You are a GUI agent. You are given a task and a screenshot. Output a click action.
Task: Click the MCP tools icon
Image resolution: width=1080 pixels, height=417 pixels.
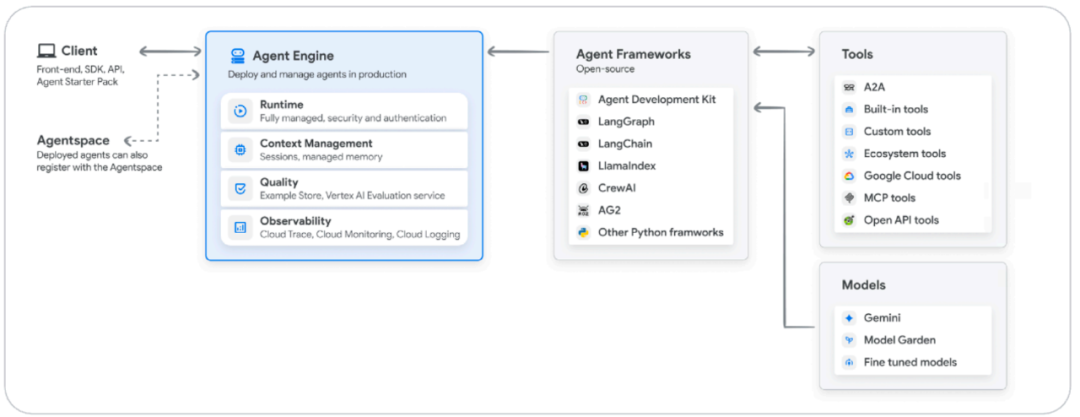849,198
